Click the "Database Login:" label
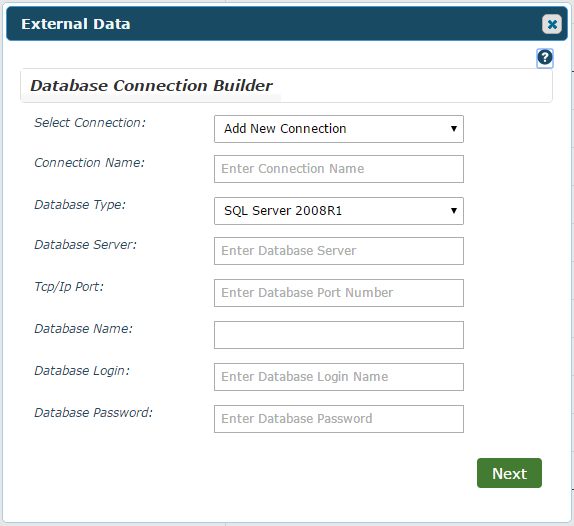574x526 pixels. click(82, 371)
